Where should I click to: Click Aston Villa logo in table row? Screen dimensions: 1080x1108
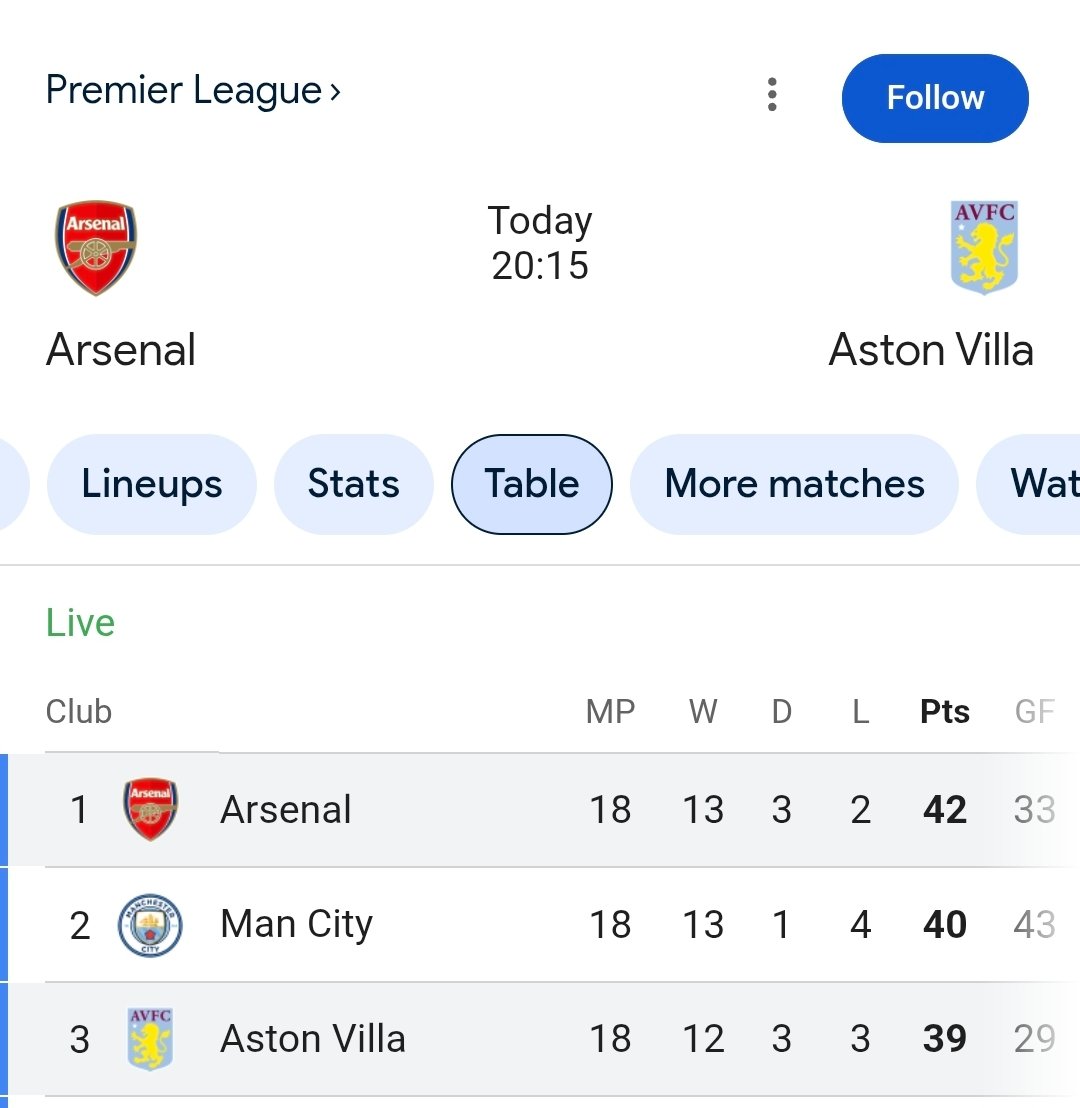click(151, 1039)
